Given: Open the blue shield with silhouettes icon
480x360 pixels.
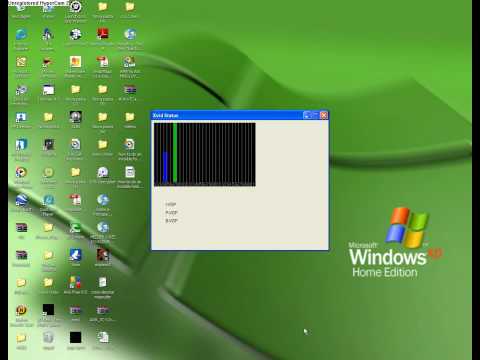Looking at the screenshot, I should click(x=21, y=145).
